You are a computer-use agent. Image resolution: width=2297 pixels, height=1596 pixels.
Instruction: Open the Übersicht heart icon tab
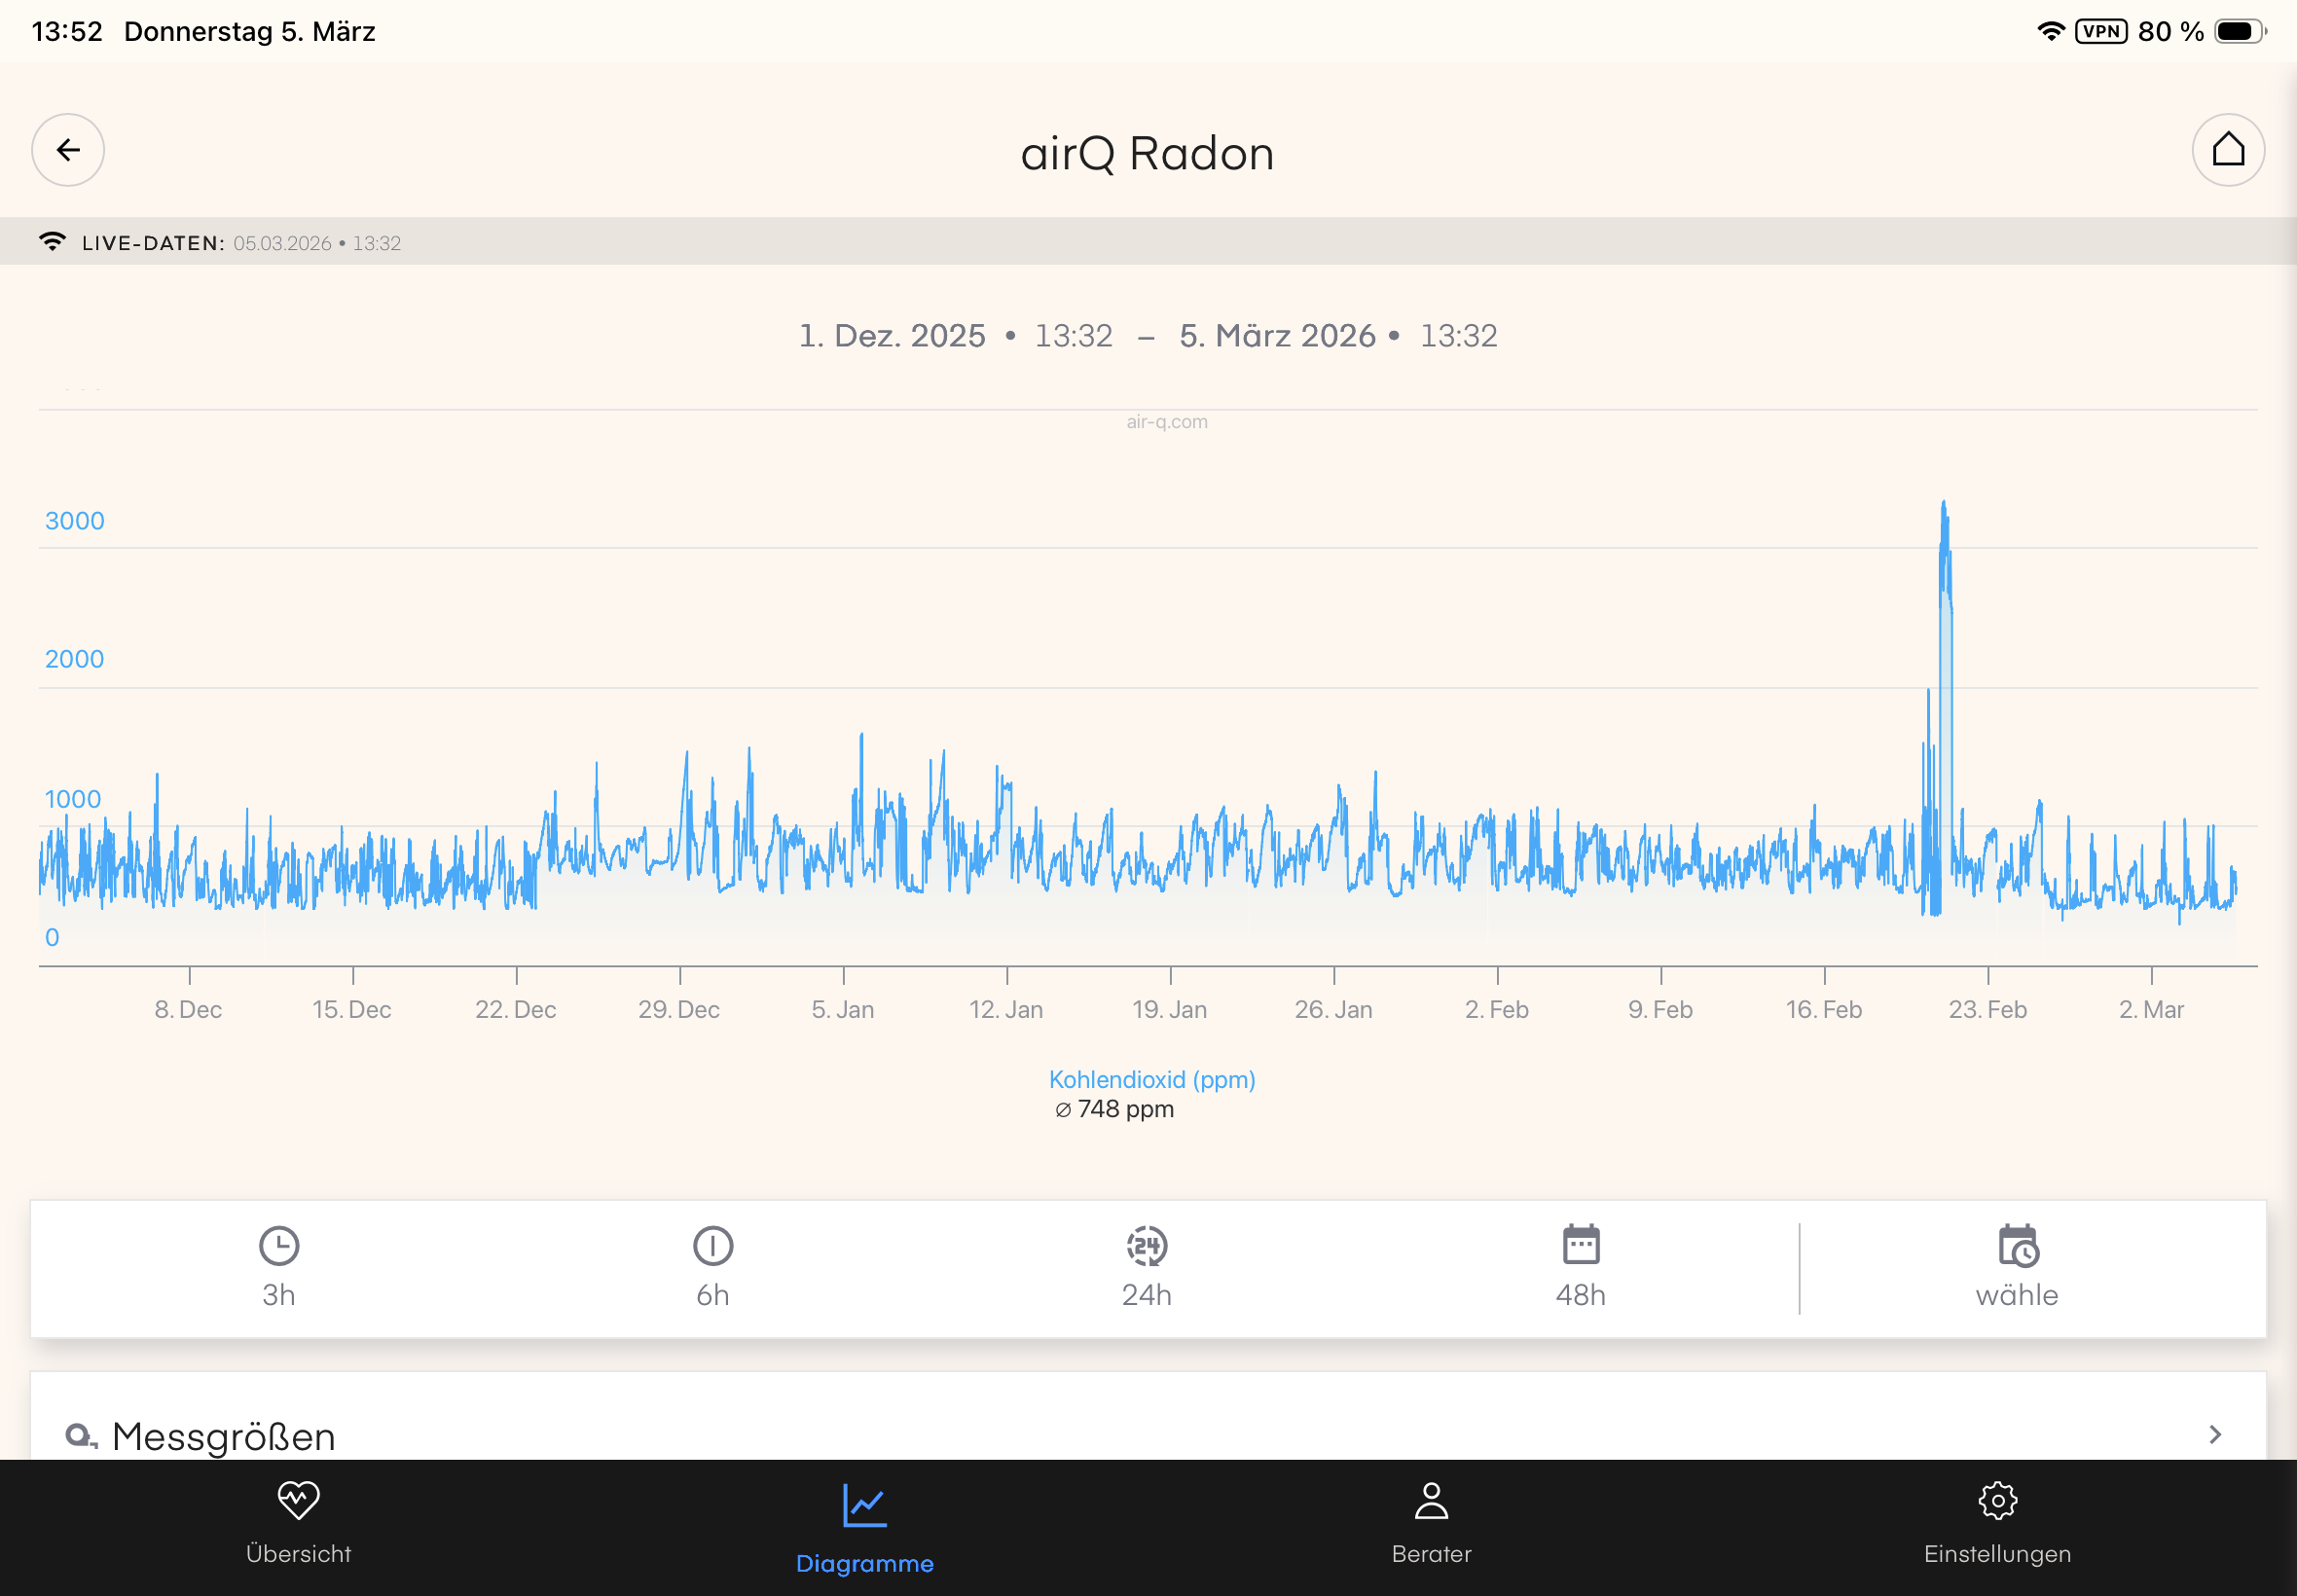click(298, 1501)
